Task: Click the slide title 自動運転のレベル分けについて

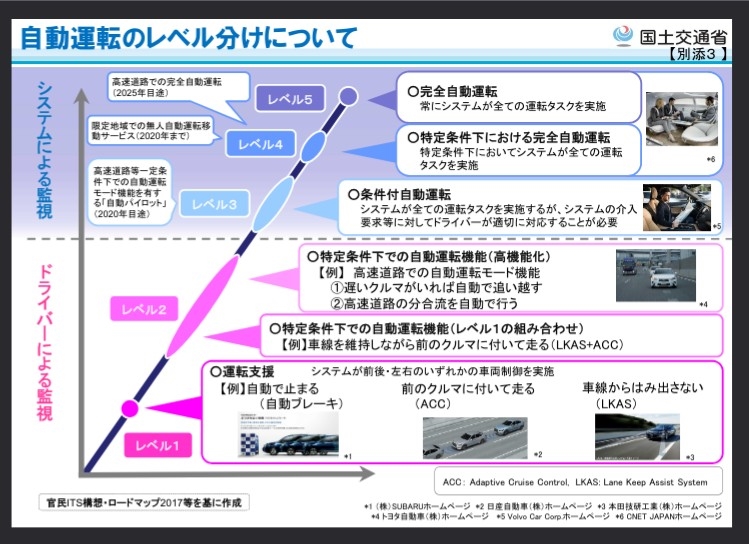Action: (189, 38)
